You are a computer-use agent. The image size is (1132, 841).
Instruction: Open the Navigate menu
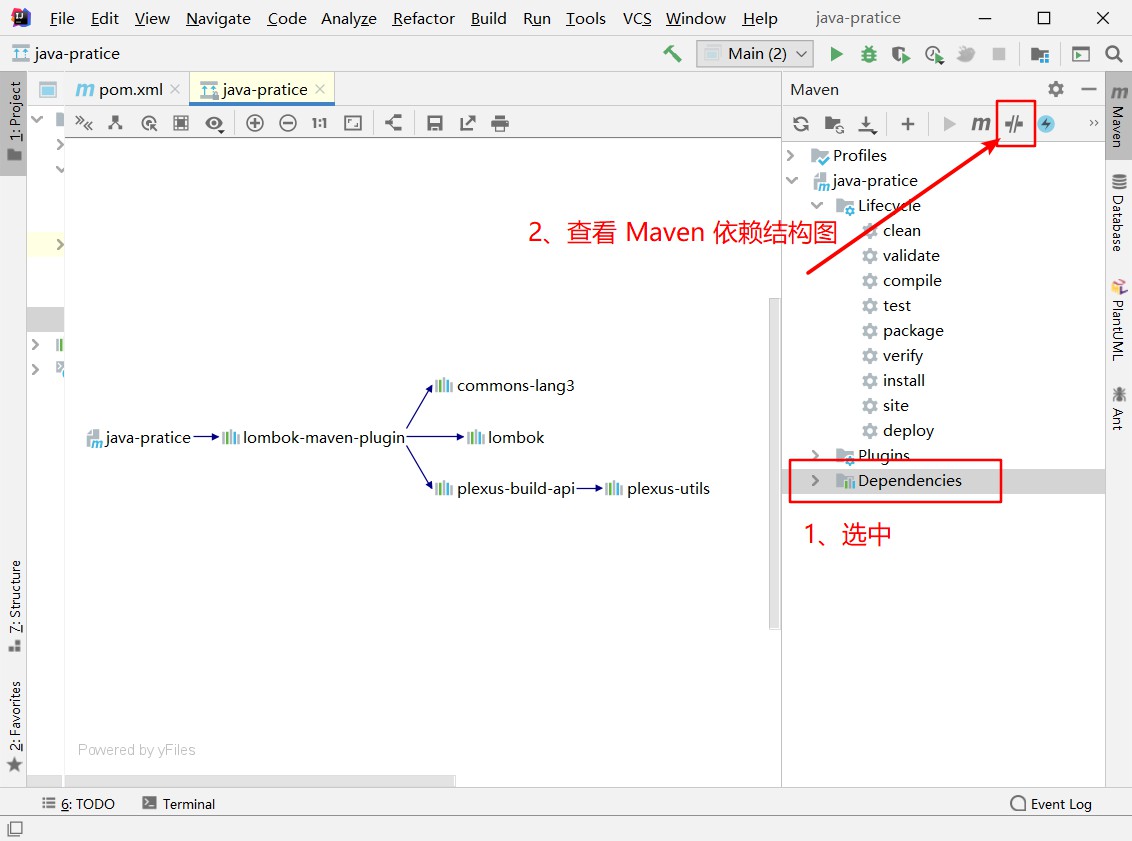pyautogui.click(x=218, y=18)
